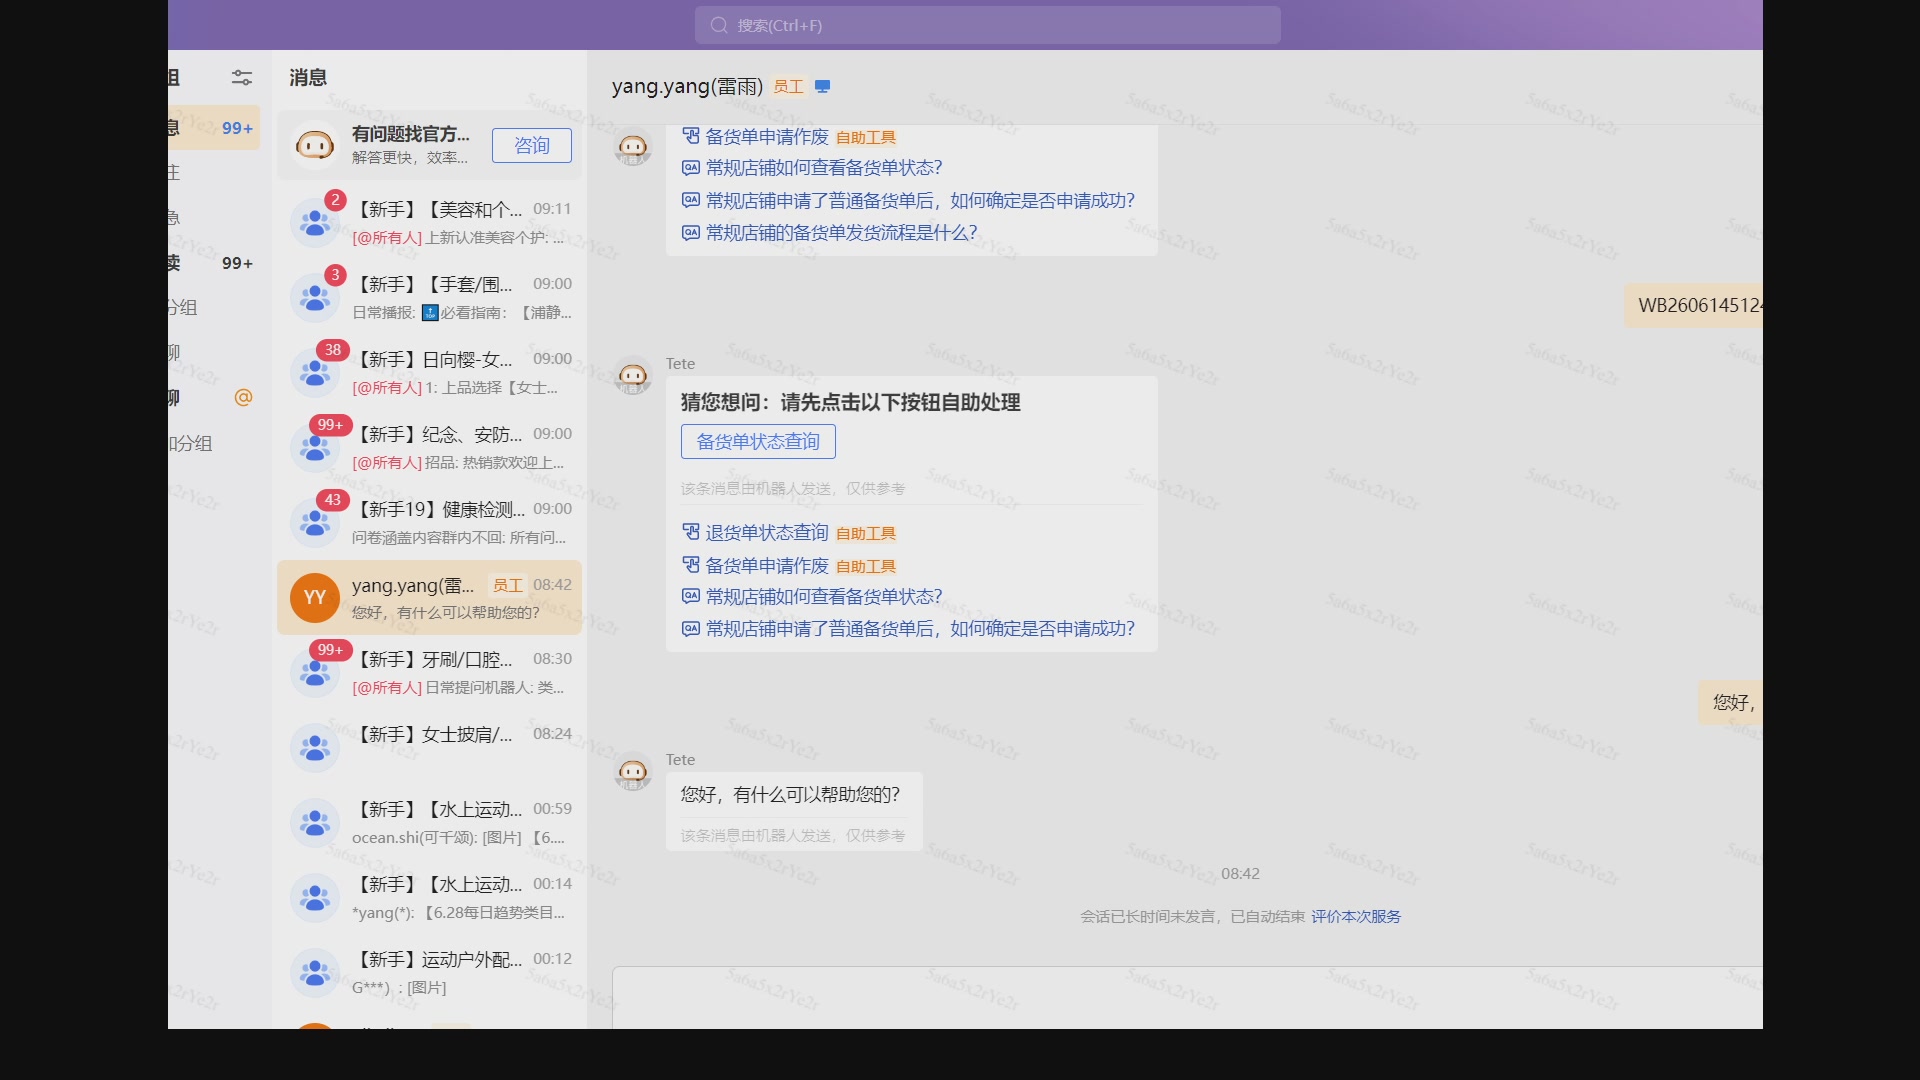Click the YY orange avatar
This screenshot has height=1080, width=1920.
pyautogui.click(x=315, y=597)
